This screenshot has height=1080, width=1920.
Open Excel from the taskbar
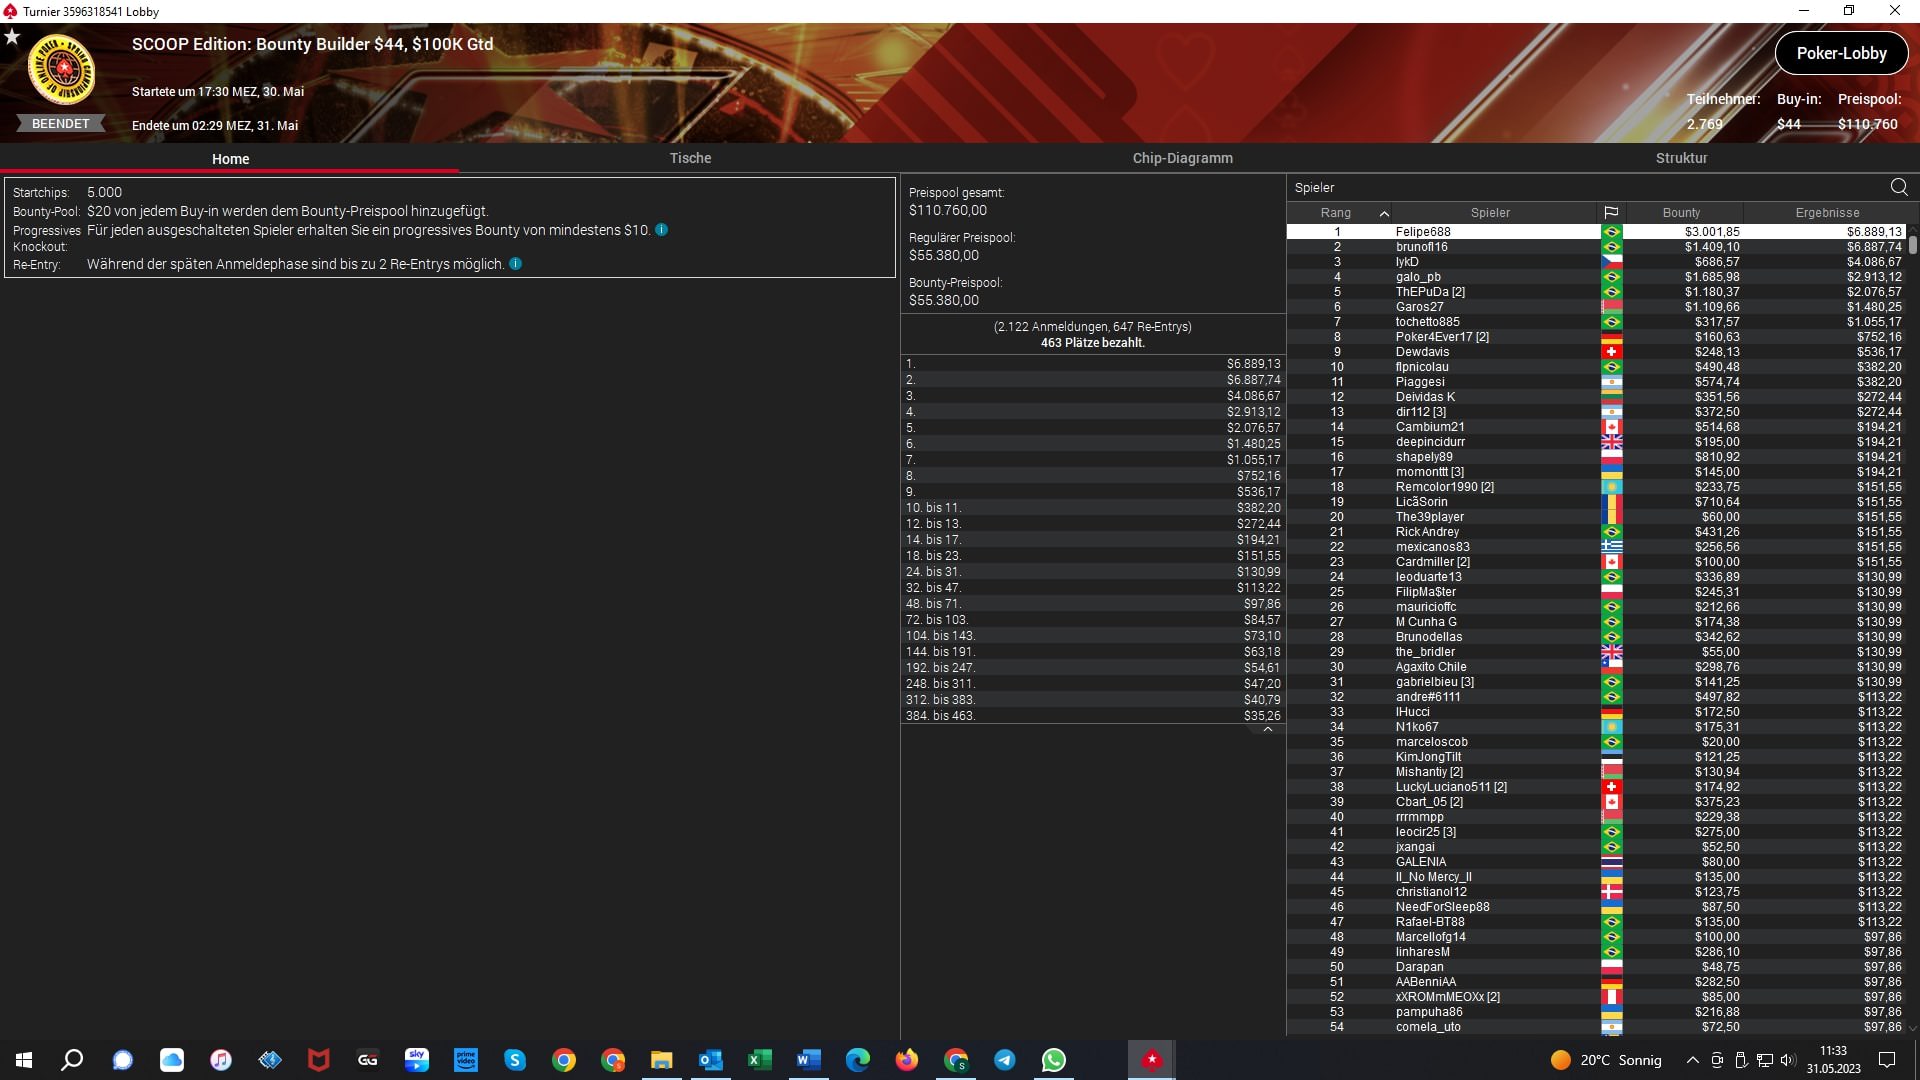coord(760,1060)
